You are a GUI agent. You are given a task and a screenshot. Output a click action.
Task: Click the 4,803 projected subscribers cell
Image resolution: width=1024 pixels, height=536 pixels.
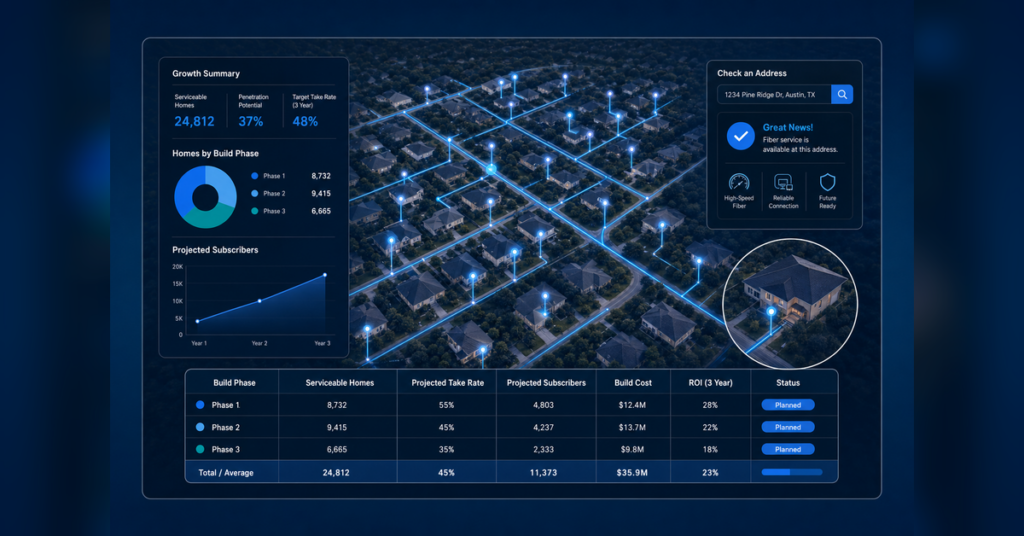[x=543, y=405]
